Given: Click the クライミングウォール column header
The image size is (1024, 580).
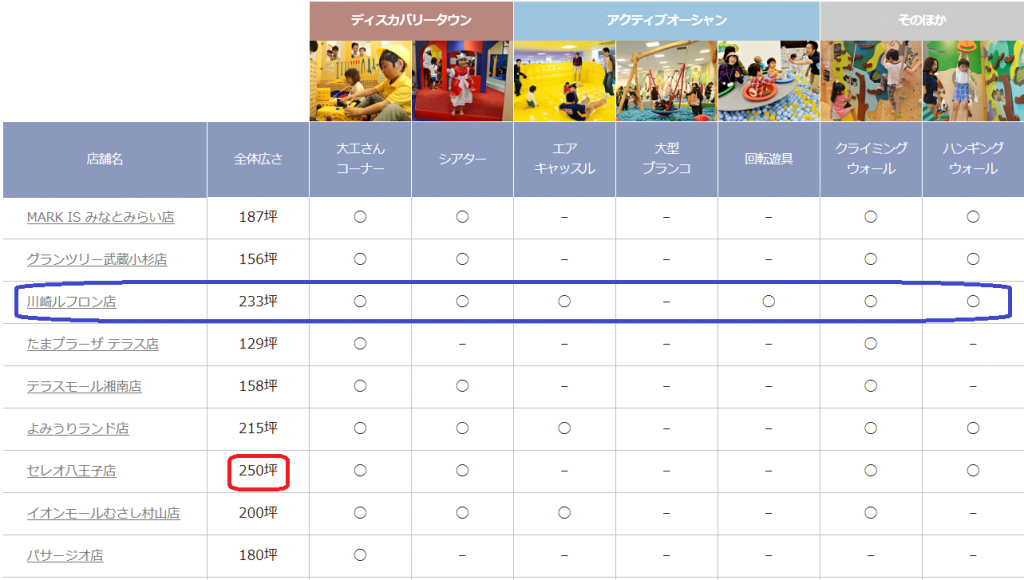Looking at the screenshot, I should point(871,159).
